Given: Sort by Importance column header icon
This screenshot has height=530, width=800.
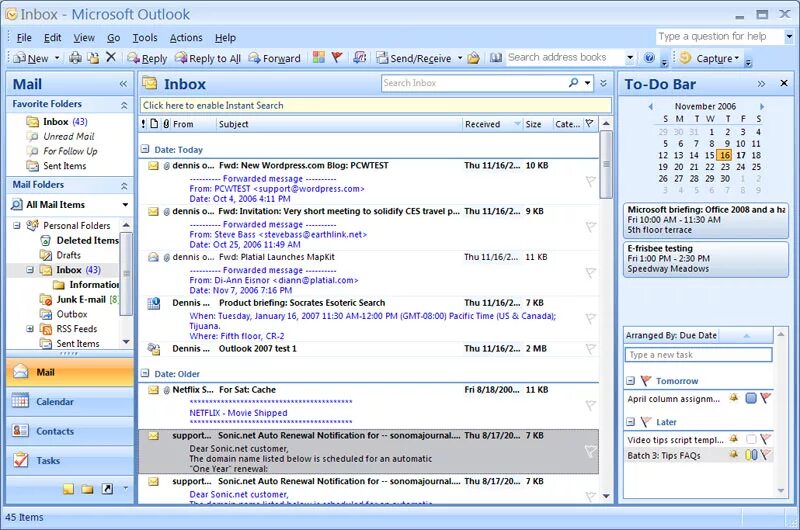Looking at the screenshot, I should pyautogui.click(x=143, y=123).
